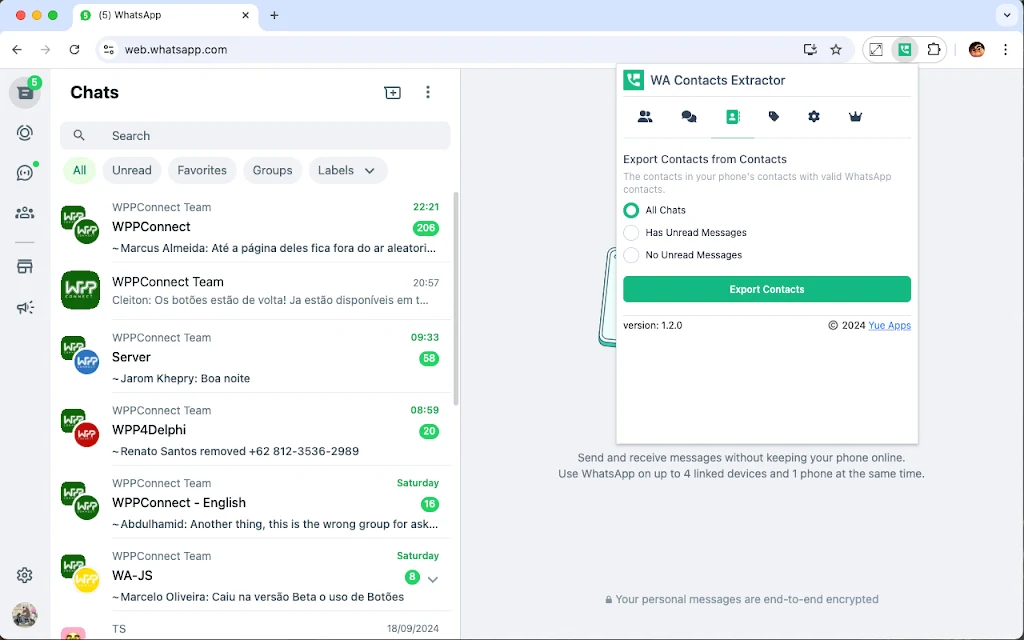Select the Has Unread Messages radio option
The image size is (1024, 640).
[631, 232]
